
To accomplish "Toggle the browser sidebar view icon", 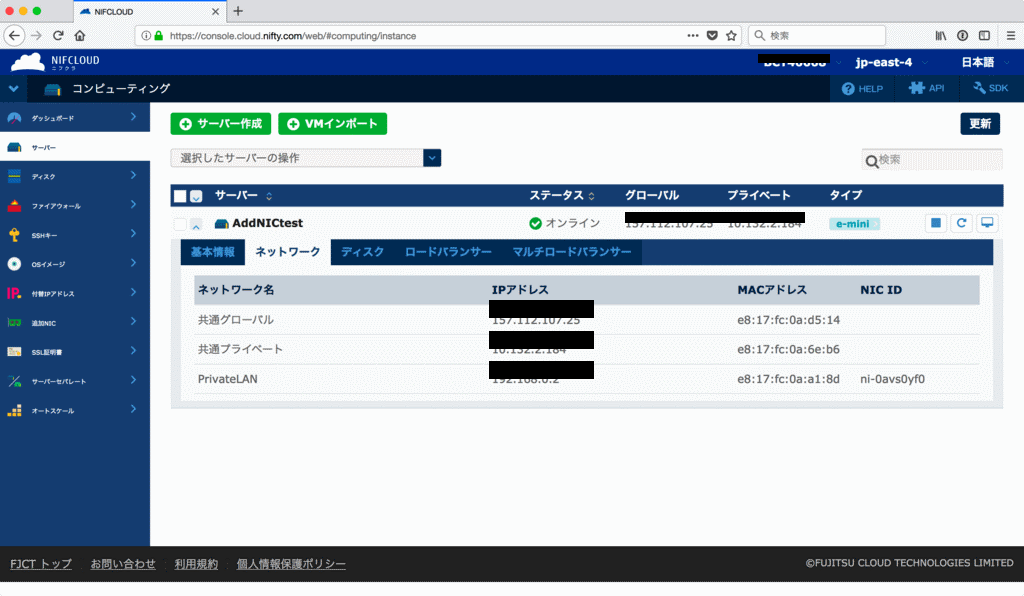I will click(x=984, y=35).
